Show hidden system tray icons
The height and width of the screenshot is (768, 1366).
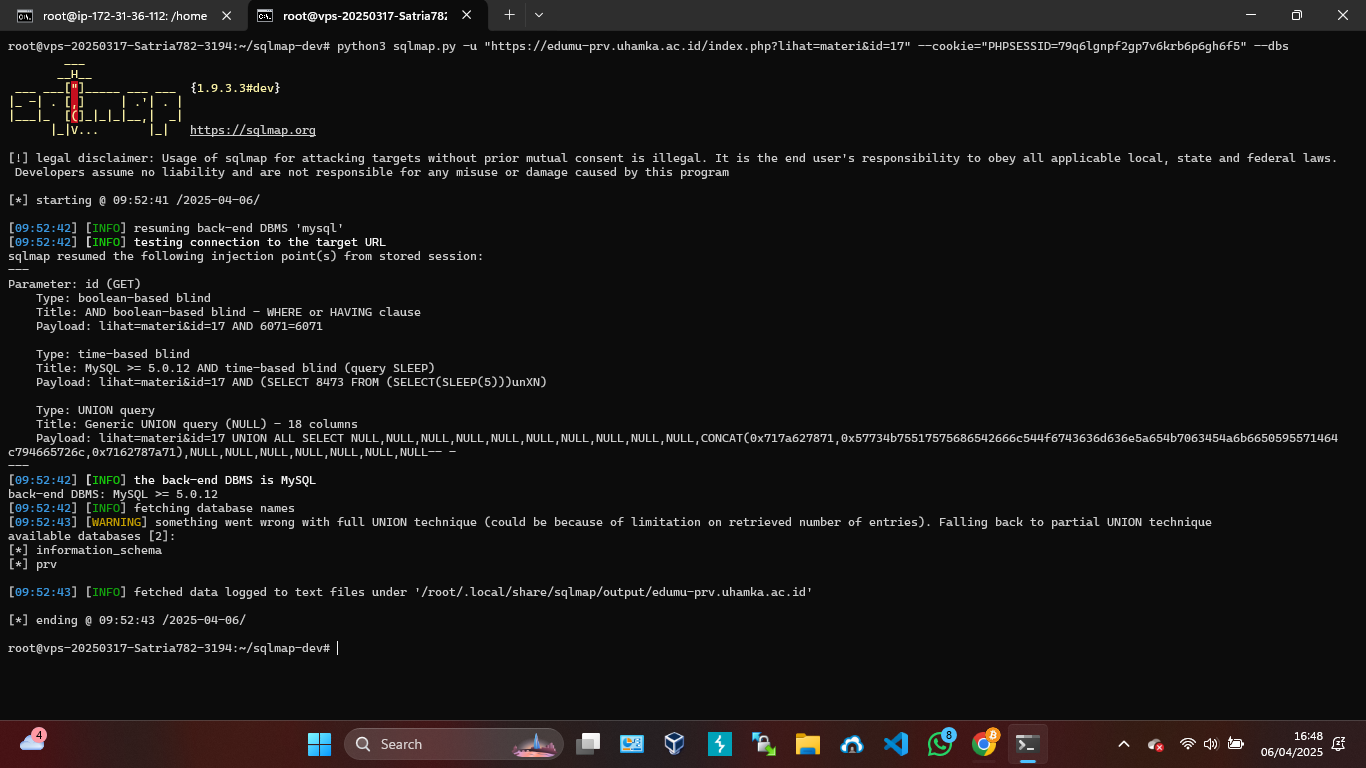pos(1123,744)
